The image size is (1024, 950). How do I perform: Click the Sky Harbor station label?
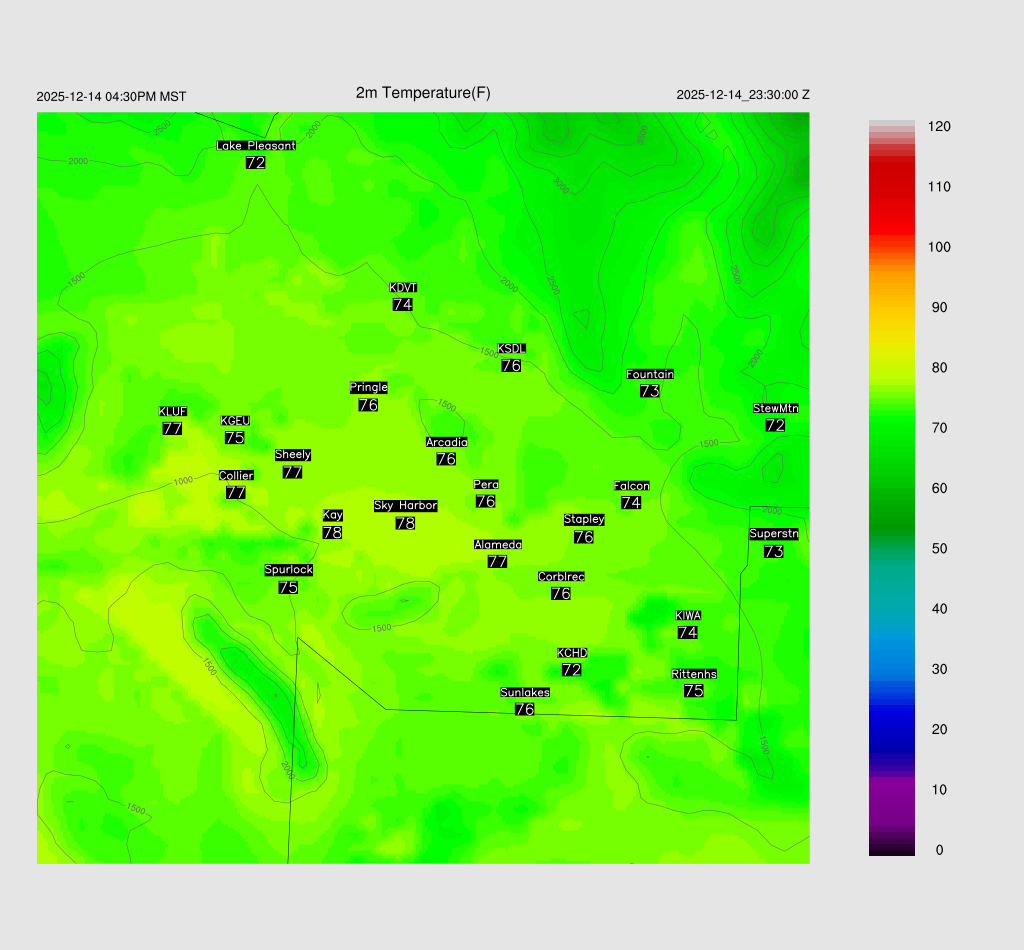click(405, 506)
